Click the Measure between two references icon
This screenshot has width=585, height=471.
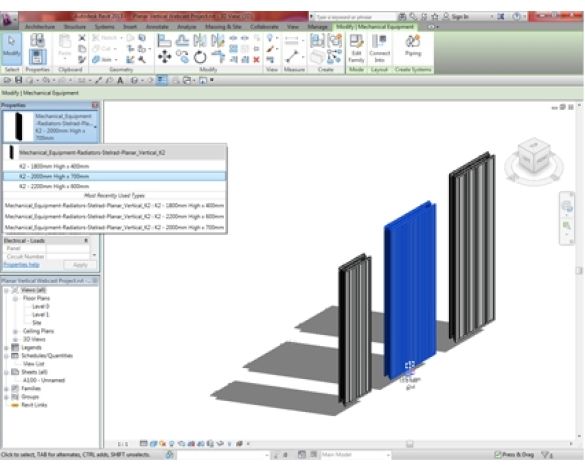click(x=291, y=56)
